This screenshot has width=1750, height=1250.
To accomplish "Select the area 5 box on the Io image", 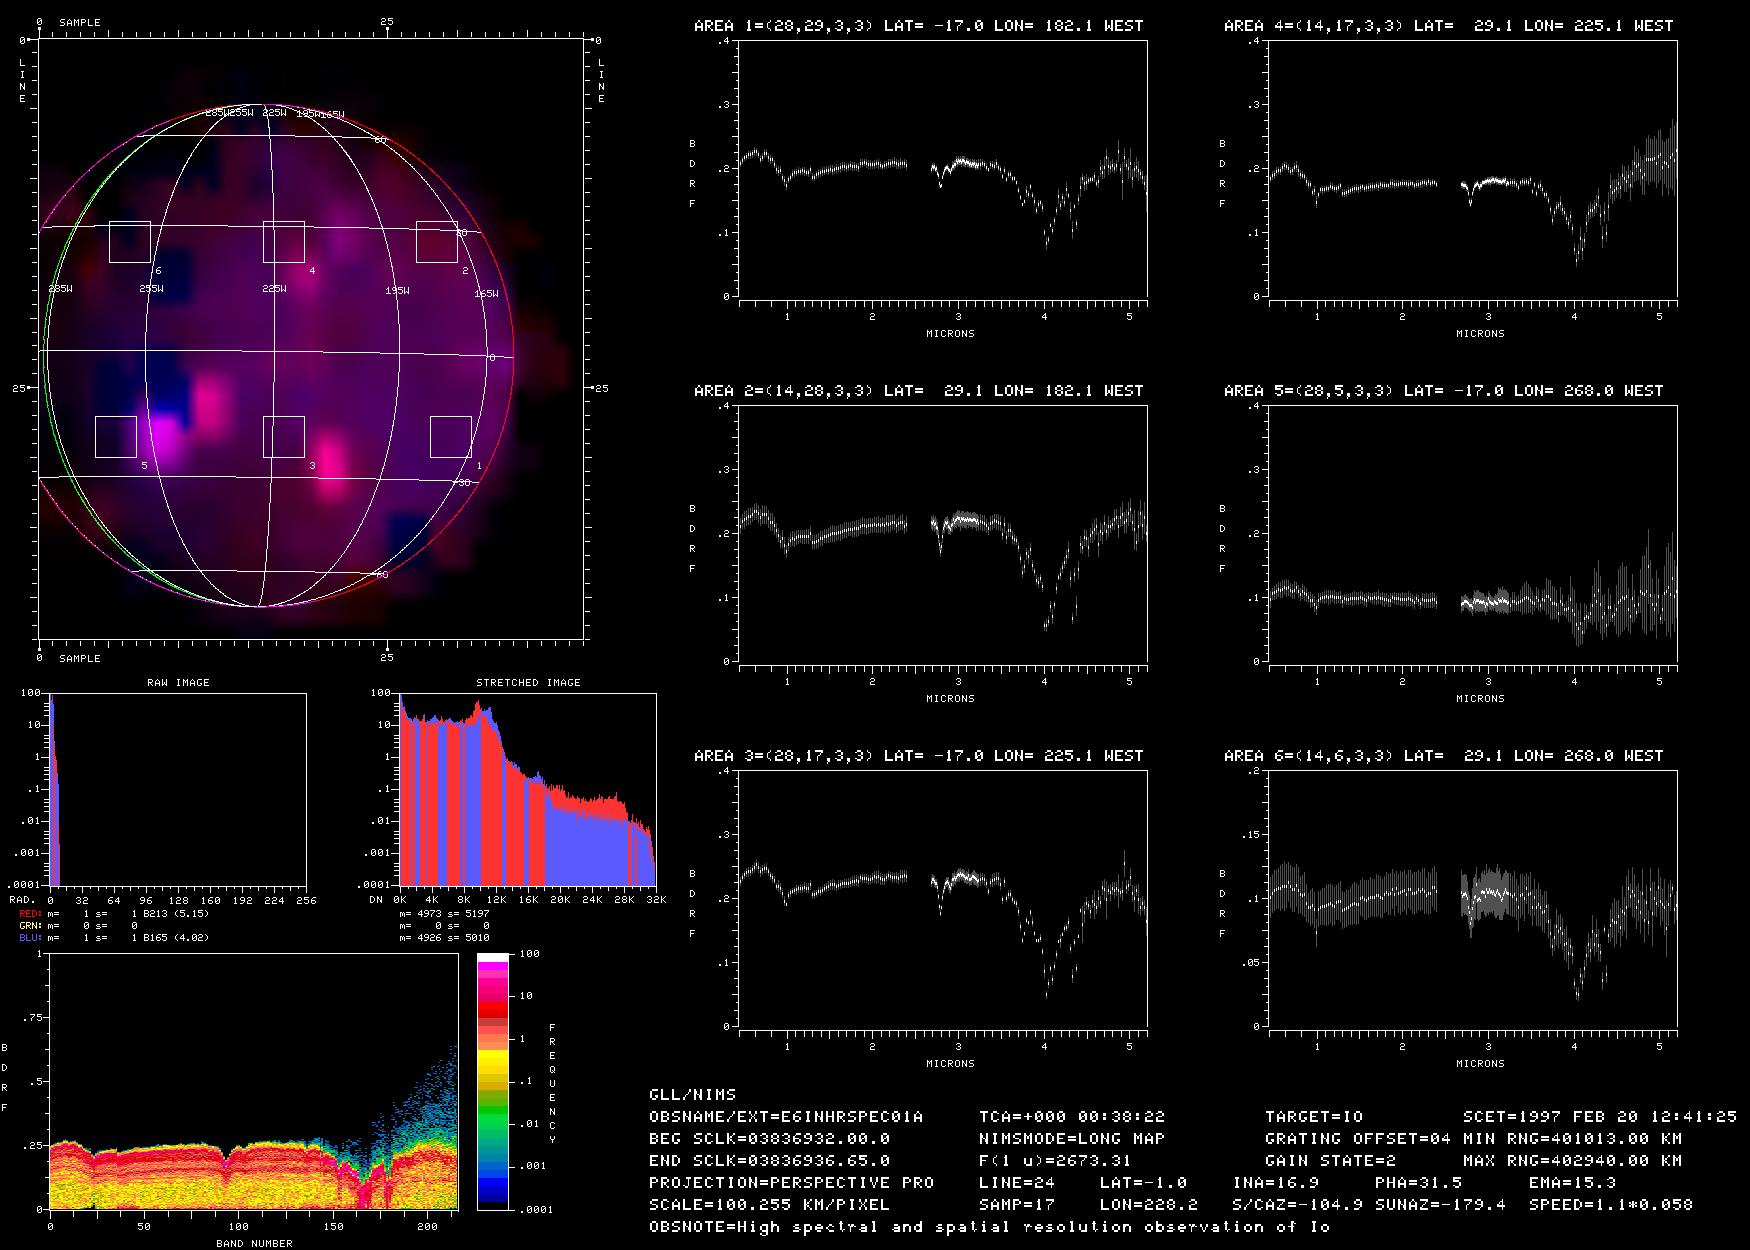I will (x=116, y=437).
